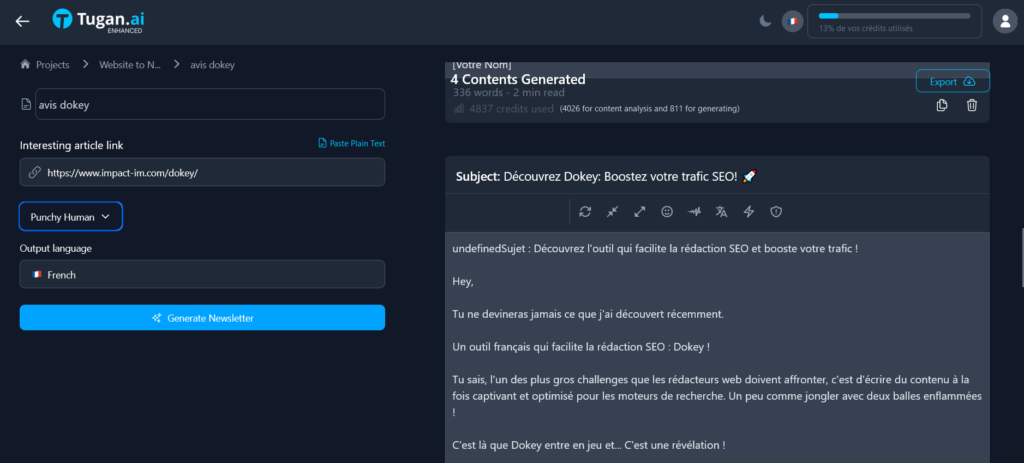Click the regenerate refresh icon in the toolbar
The height and width of the screenshot is (463, 1024).
[585, 212]
